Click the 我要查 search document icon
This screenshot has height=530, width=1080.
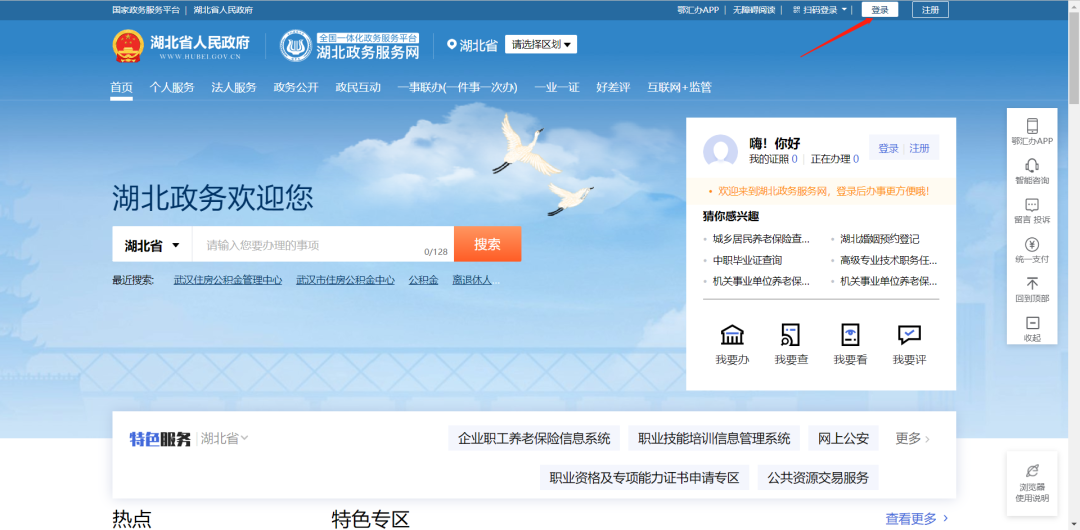(x=791, y=335)
